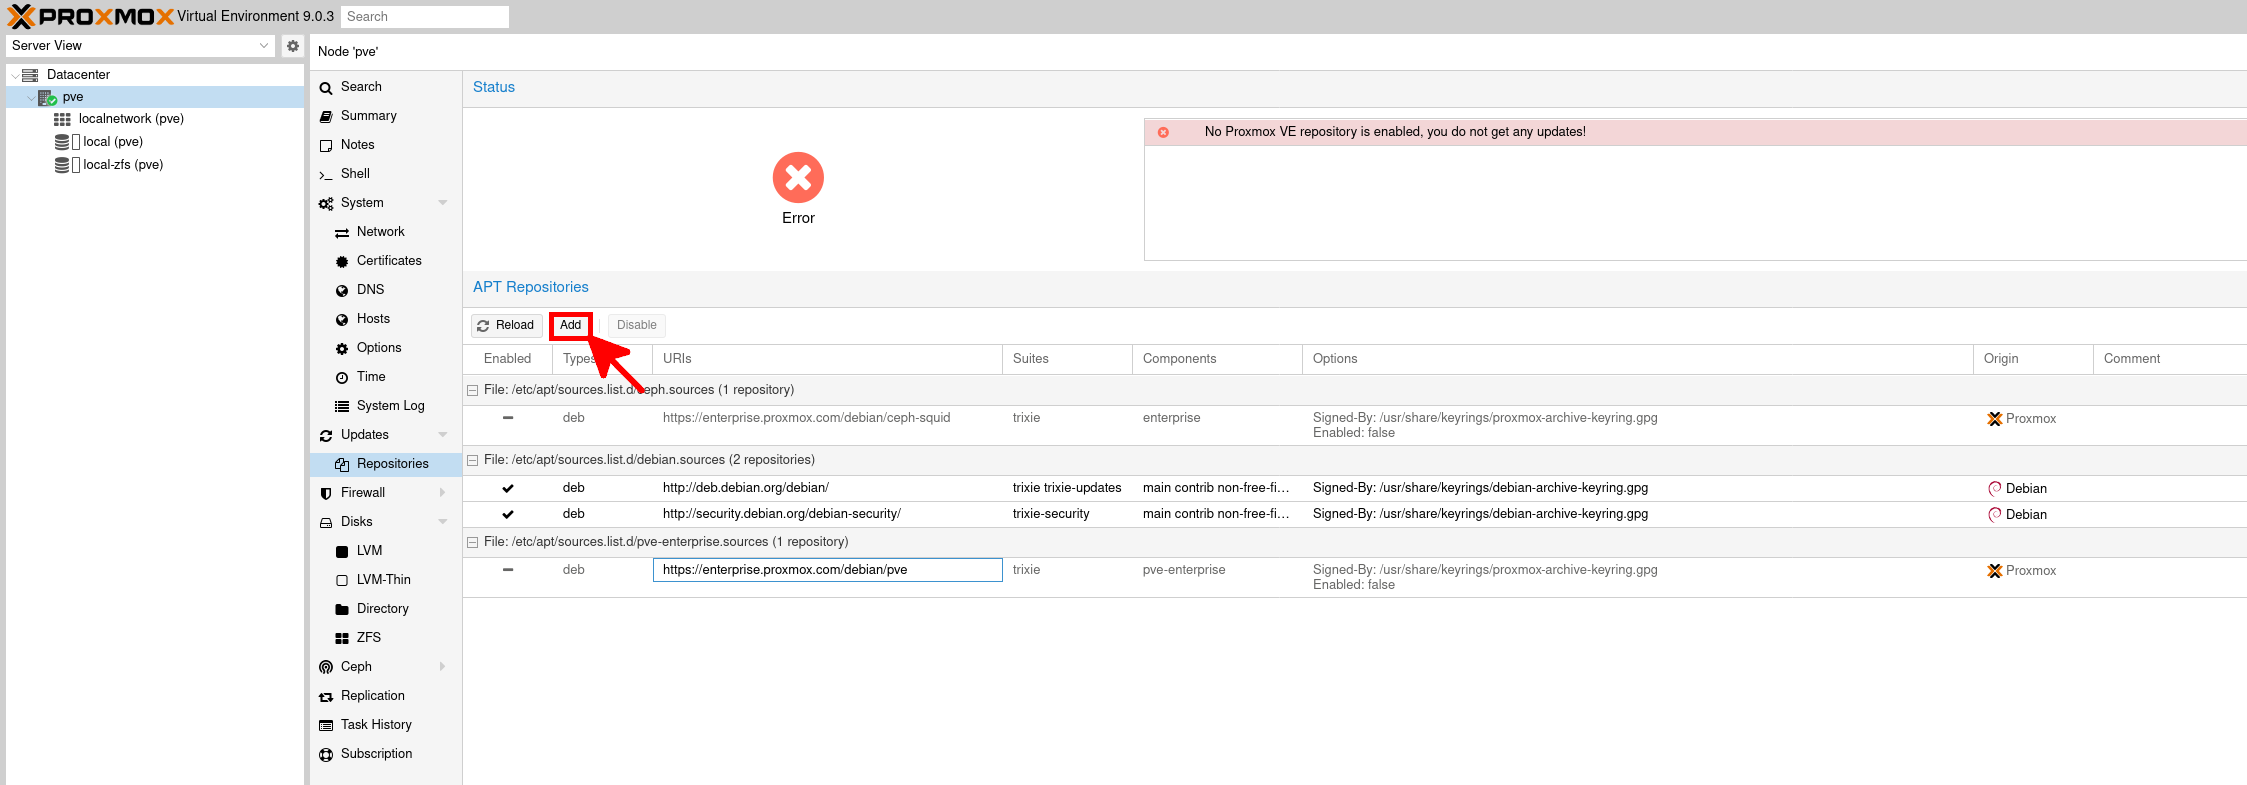Click the local-zfs (pve) storage icon
Viewport: 2247px width, 785px height.
pyautogui.click(x=62, y=165)
